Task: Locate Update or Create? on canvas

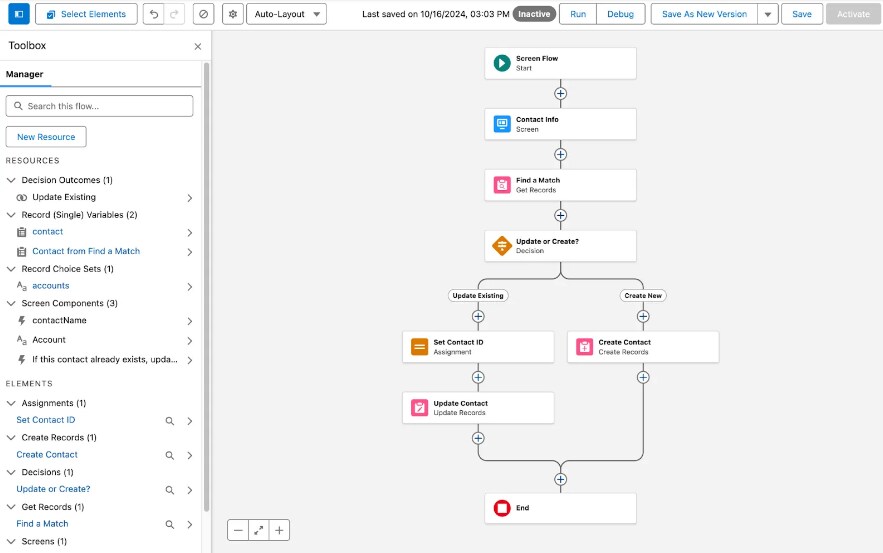Action: (x=170, y=490)
